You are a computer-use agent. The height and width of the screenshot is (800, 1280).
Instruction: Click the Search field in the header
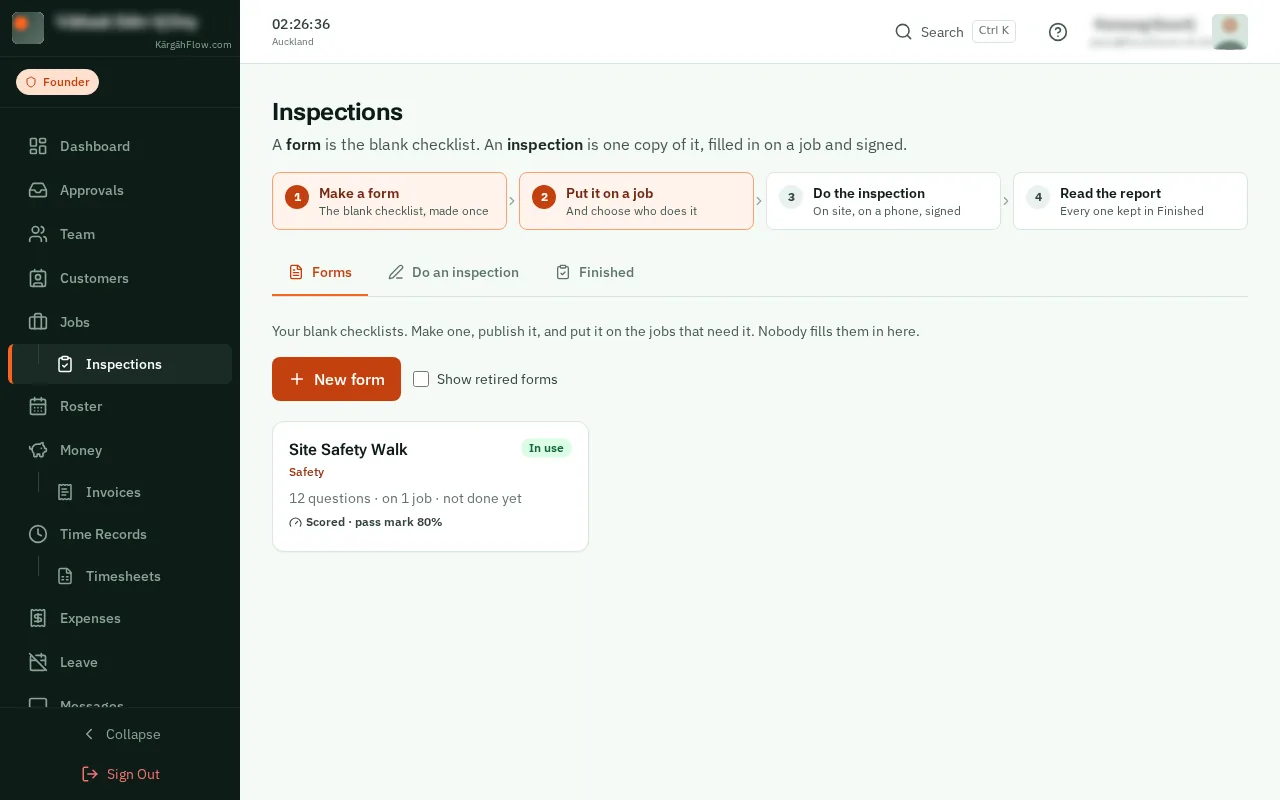tap(955, 32)
